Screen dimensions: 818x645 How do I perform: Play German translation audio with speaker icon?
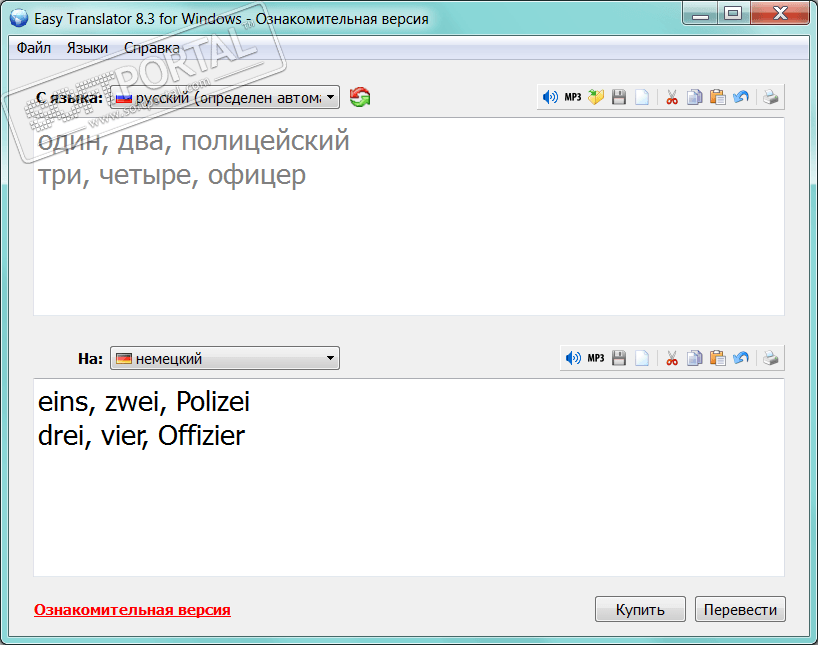click(573, 358)
